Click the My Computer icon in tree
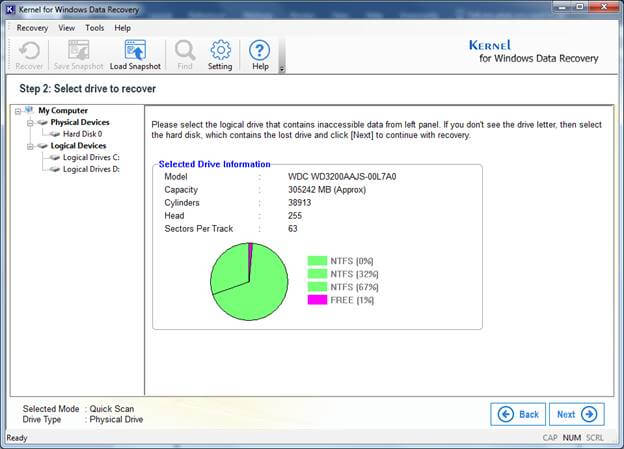The height and width of the screenshot is (449, 624). click(29, 110)
